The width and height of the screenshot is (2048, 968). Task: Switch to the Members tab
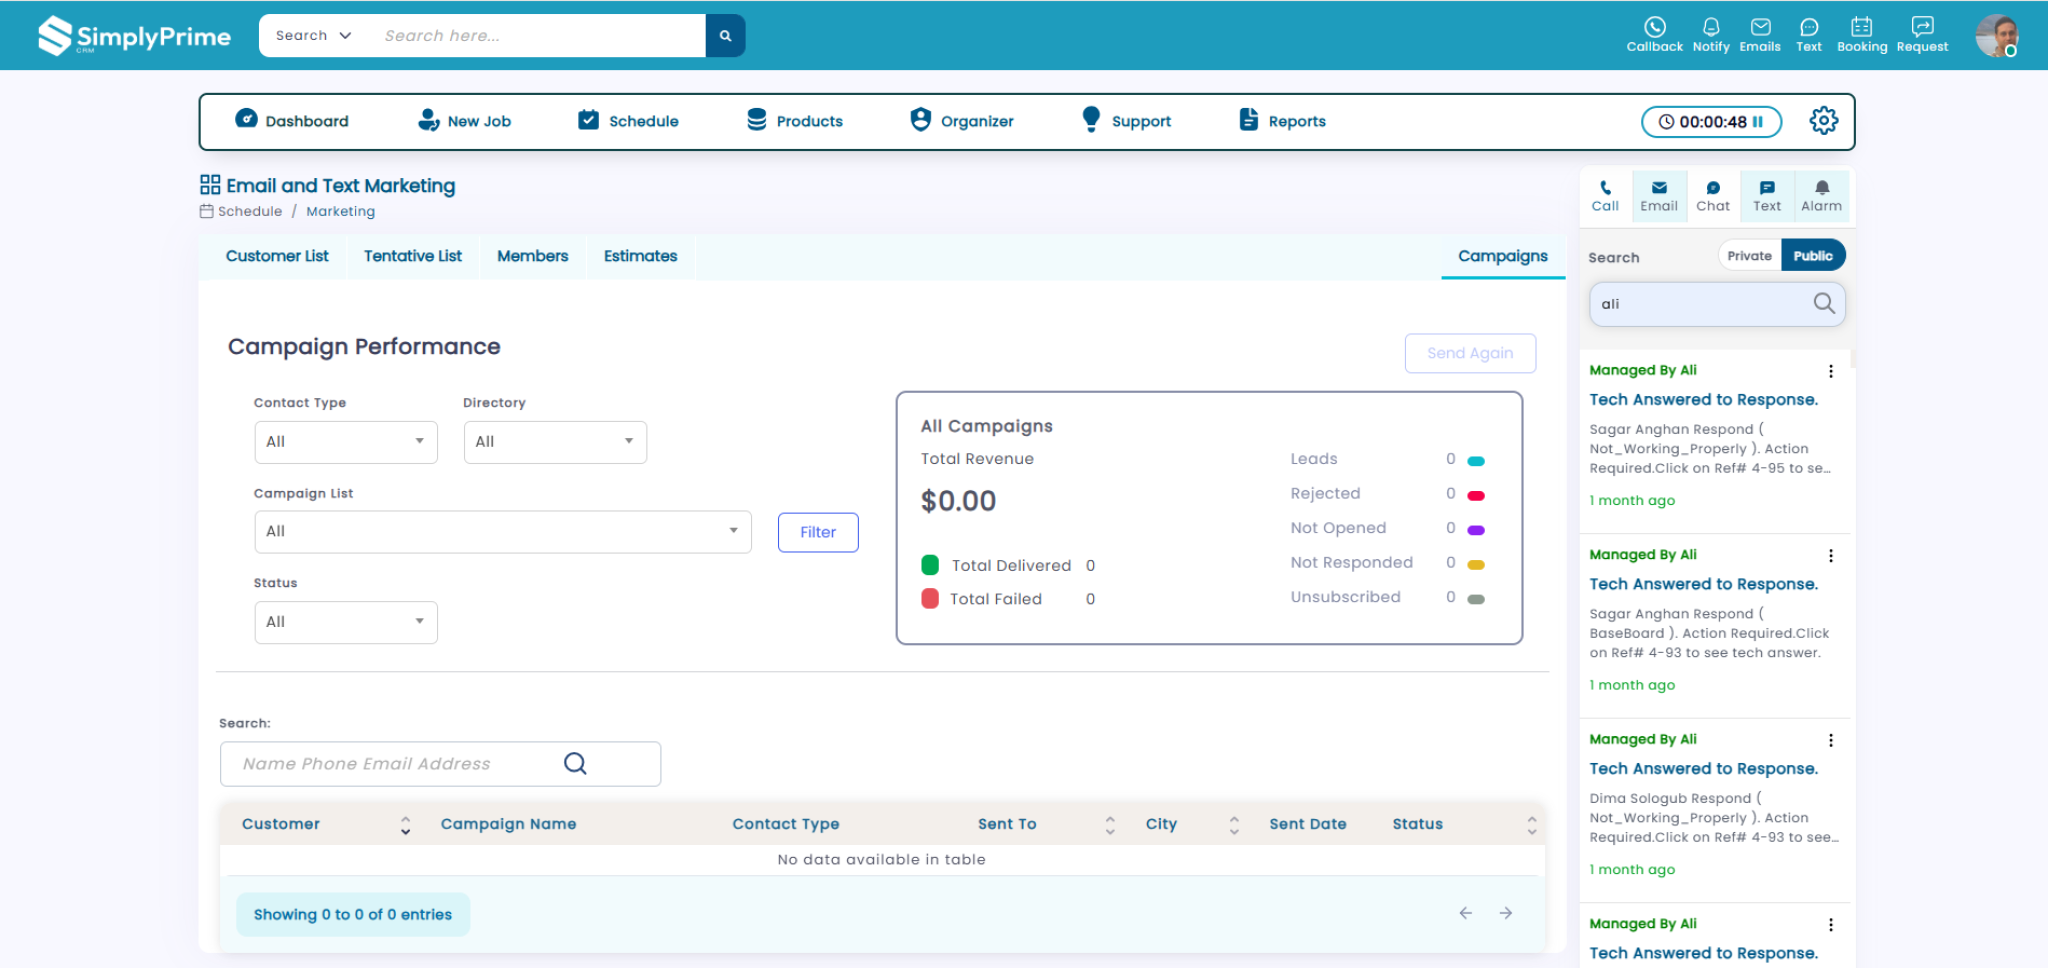[x=532, y=256]
